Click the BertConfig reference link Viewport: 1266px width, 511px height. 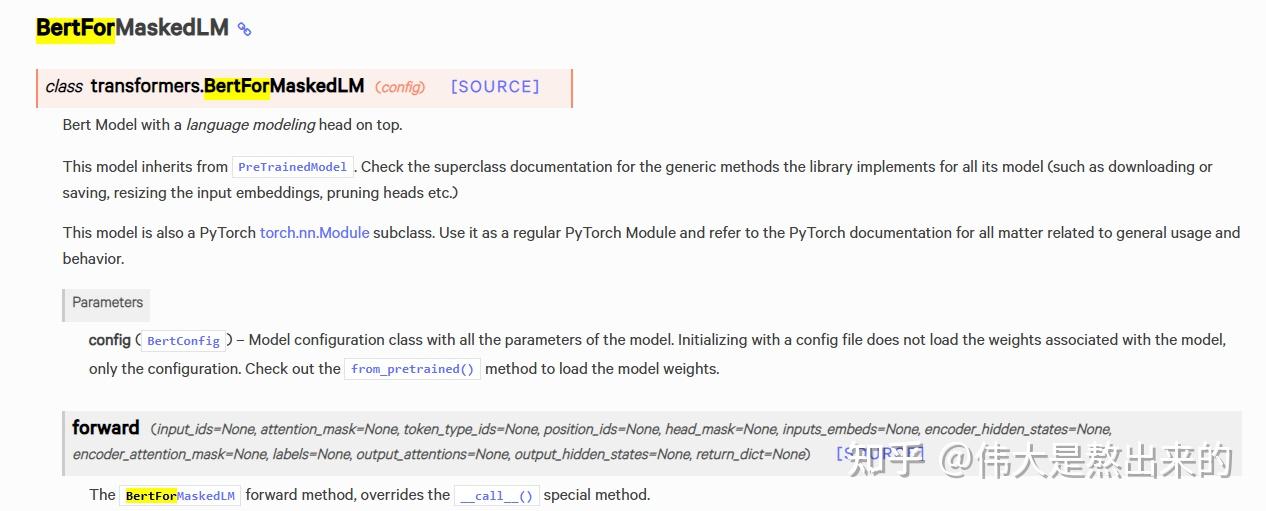click(x=183, y=341)
